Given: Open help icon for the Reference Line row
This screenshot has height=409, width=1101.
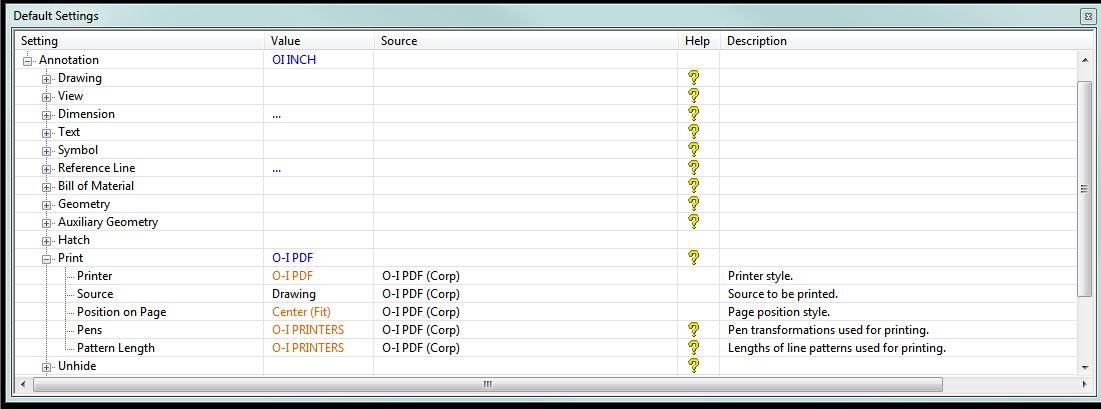Looking at the screenshot, I should click(694, 168).
